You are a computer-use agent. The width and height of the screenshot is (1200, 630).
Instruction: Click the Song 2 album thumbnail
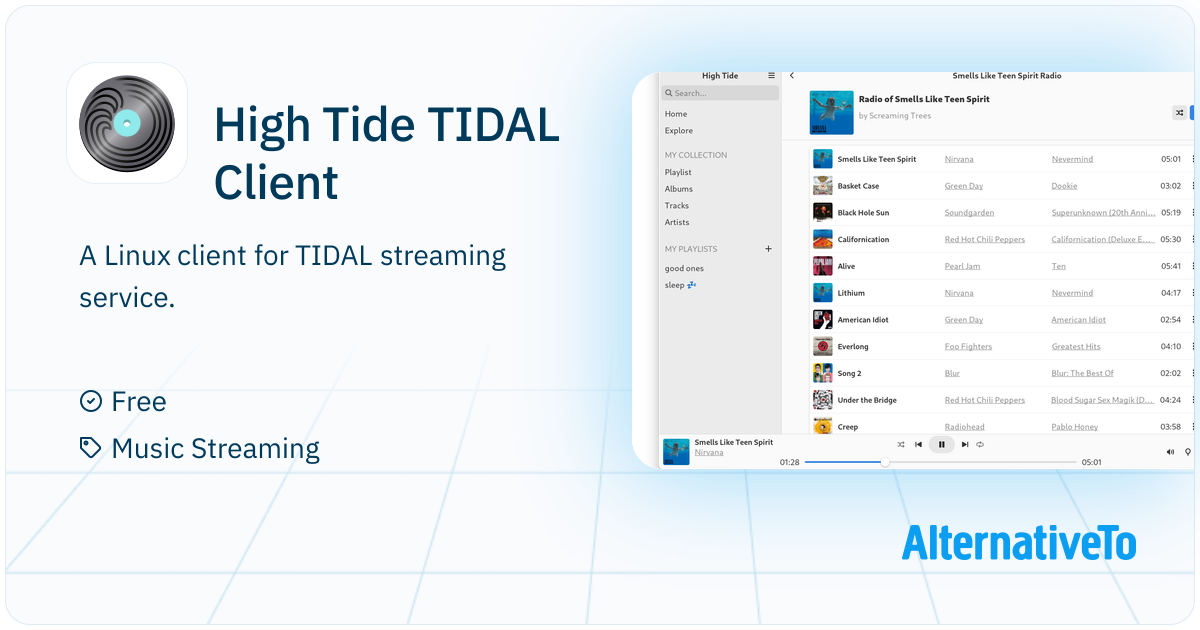click(823, 374)
